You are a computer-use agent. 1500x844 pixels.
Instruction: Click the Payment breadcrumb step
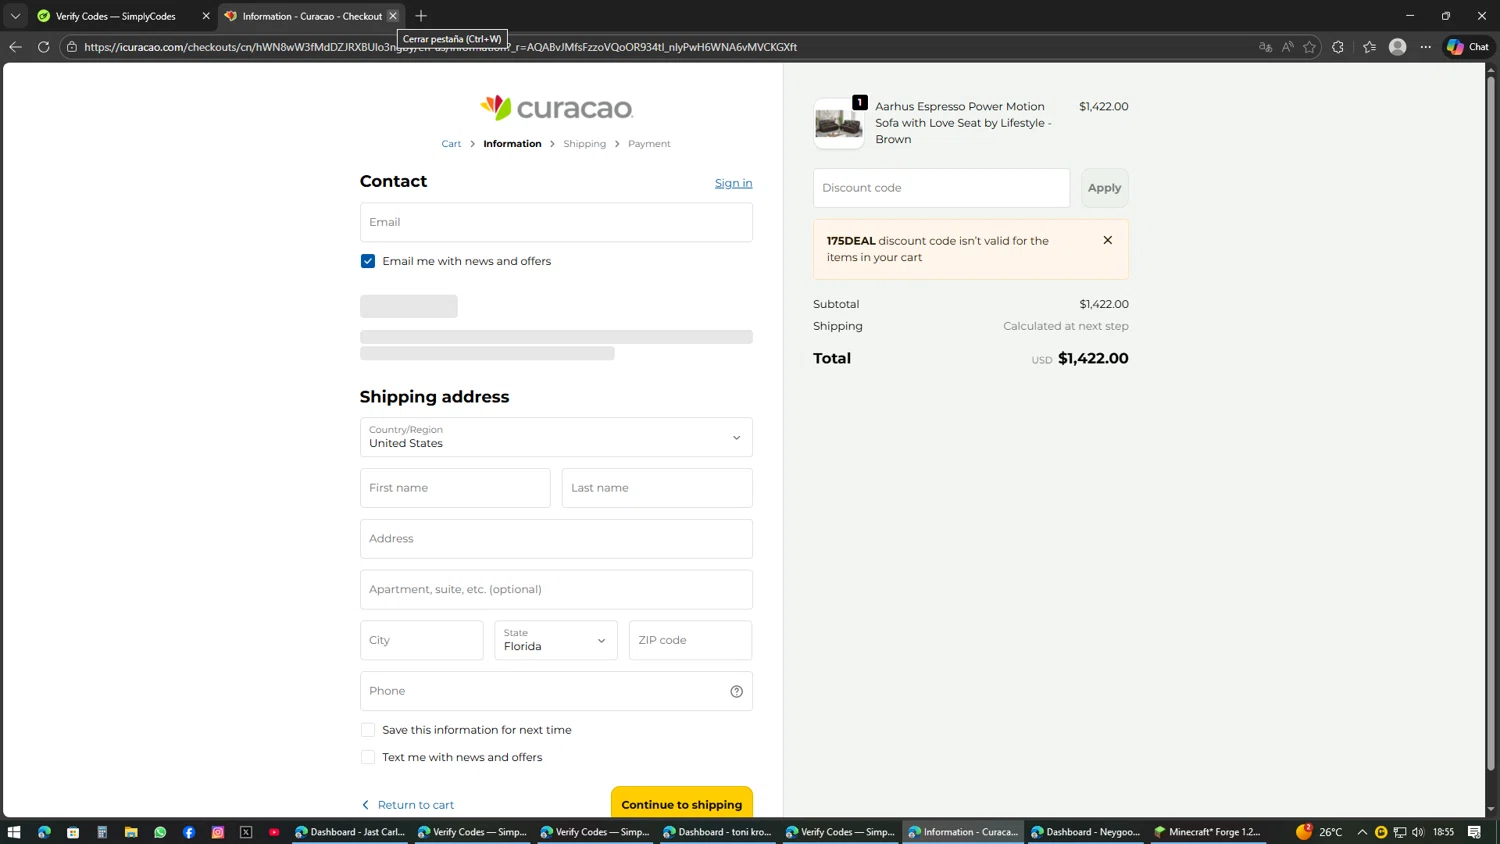pyautogui.click(x=649, y=144)
